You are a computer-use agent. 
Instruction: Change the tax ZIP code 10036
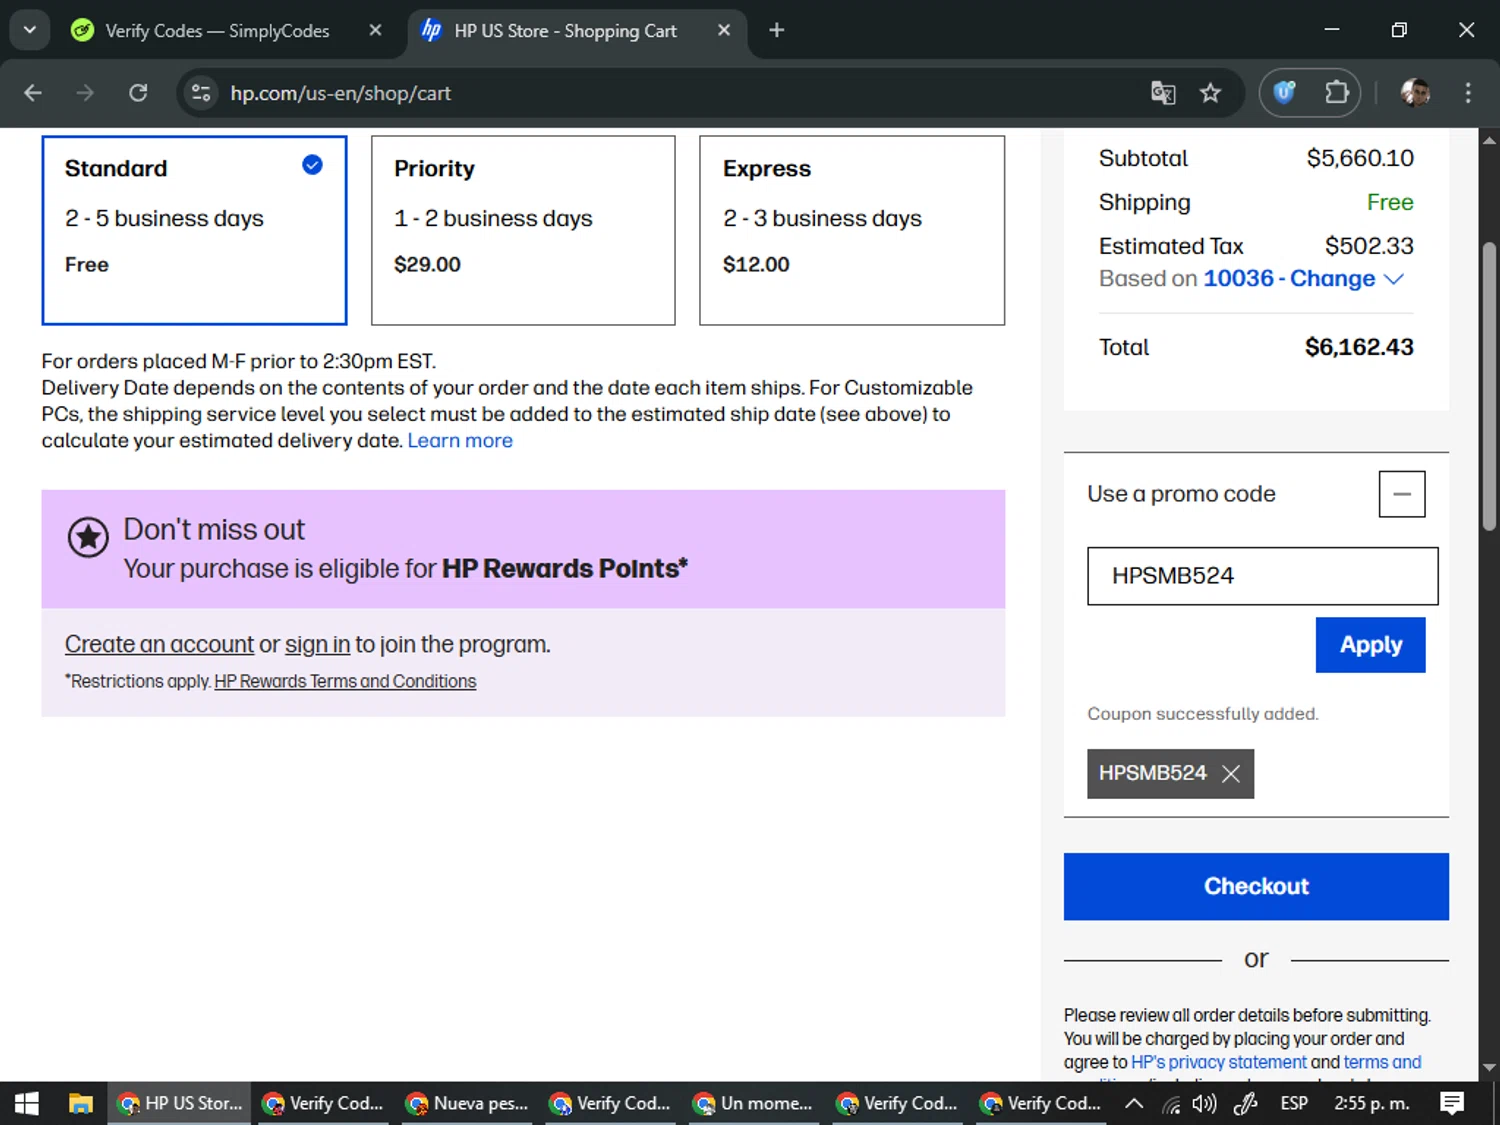pyautogui.click(x=1289, y=278)
